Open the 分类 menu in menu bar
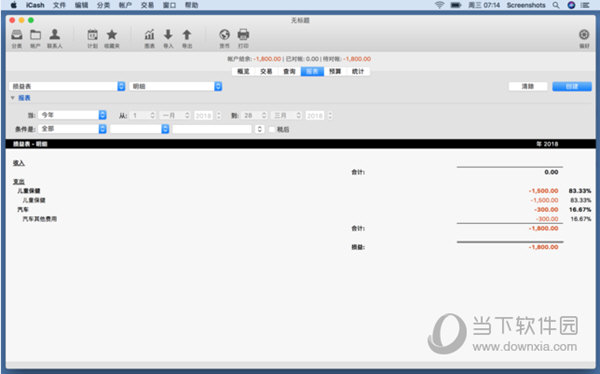The image size is (600, 374). [103, 5]
